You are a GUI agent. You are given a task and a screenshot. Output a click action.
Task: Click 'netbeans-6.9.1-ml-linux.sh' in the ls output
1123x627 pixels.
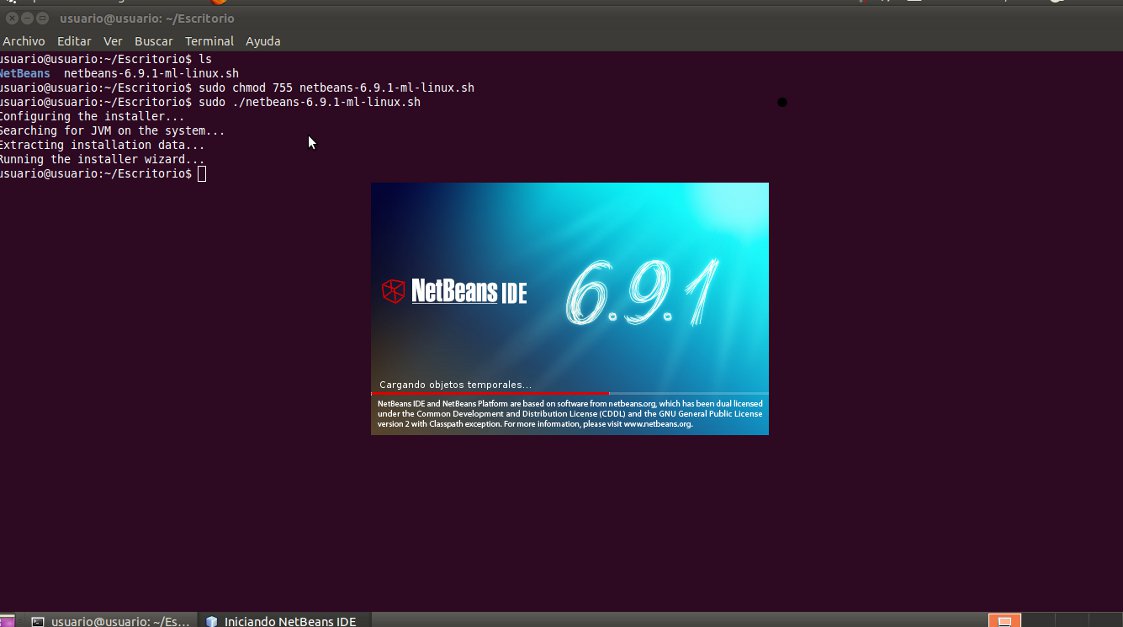click(x=151, y=73)
